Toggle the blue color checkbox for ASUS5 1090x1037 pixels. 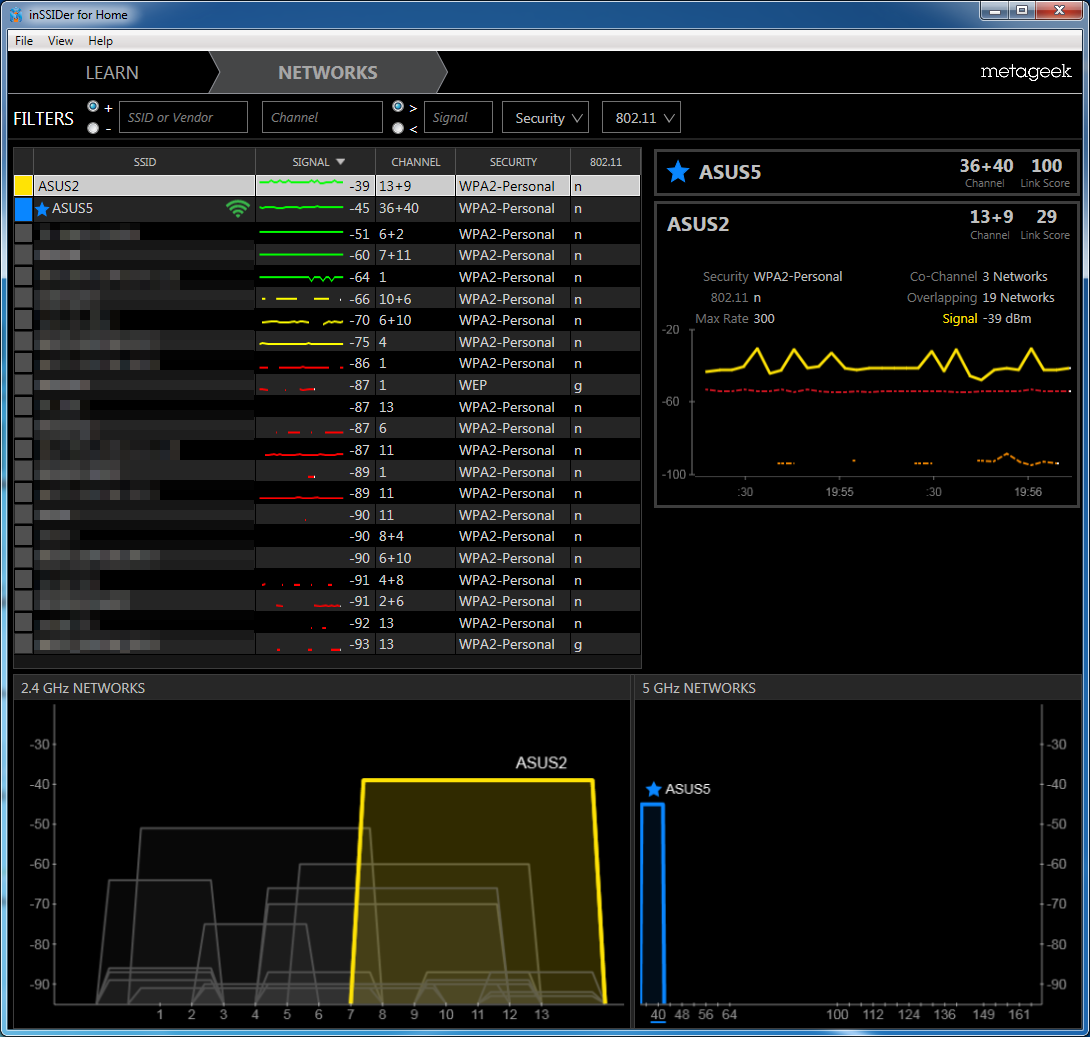click(x=24, y=209)
